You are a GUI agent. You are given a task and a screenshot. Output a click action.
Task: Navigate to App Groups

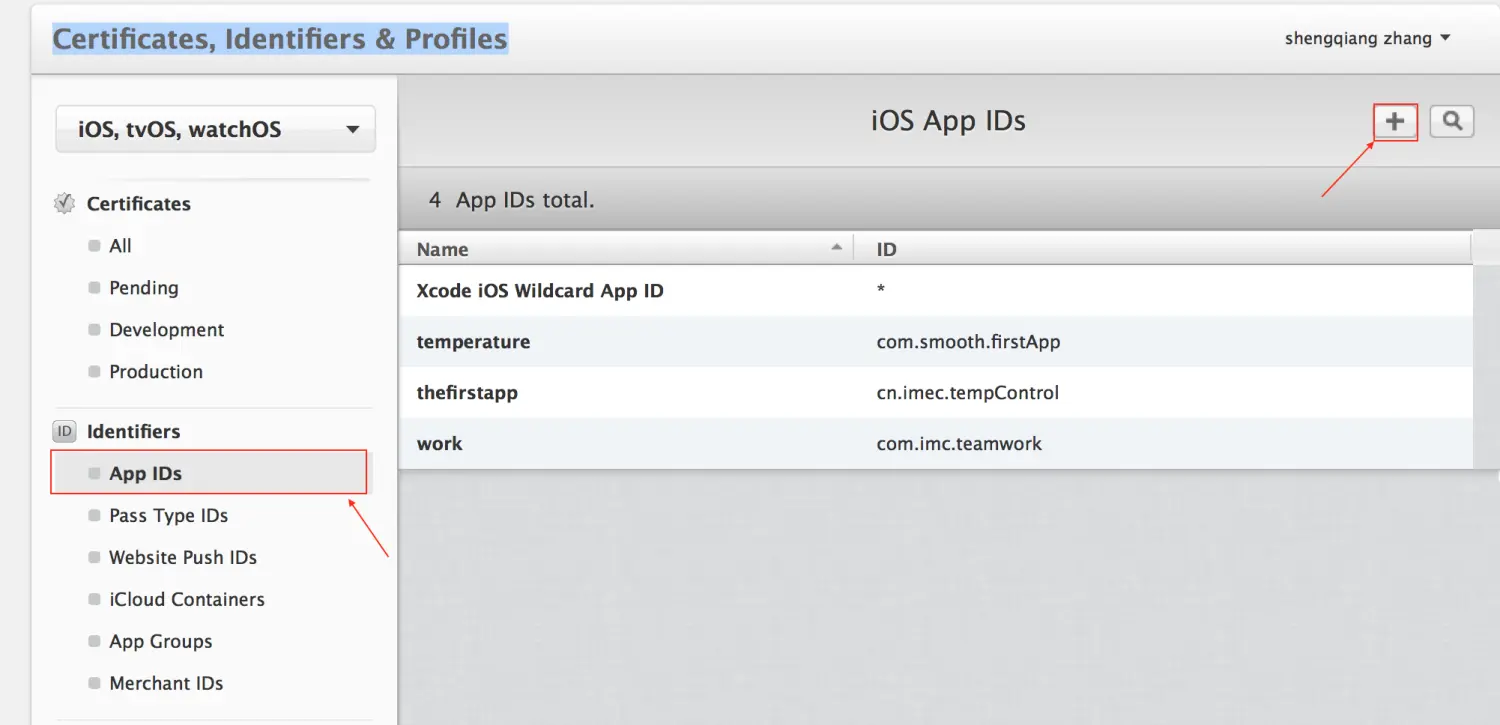click(x=160, y=642)
